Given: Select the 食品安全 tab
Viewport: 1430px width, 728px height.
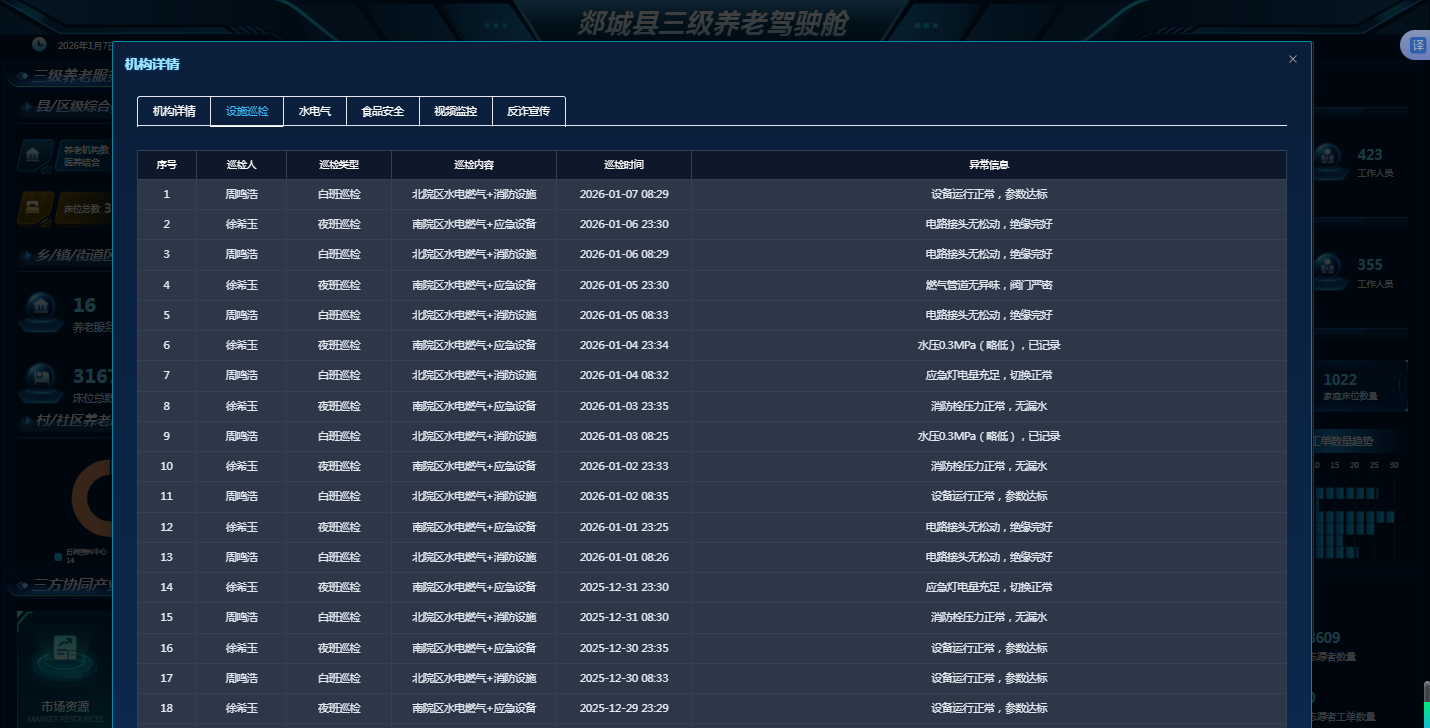Looking at the screenshot, I should (x=383, y=111).
